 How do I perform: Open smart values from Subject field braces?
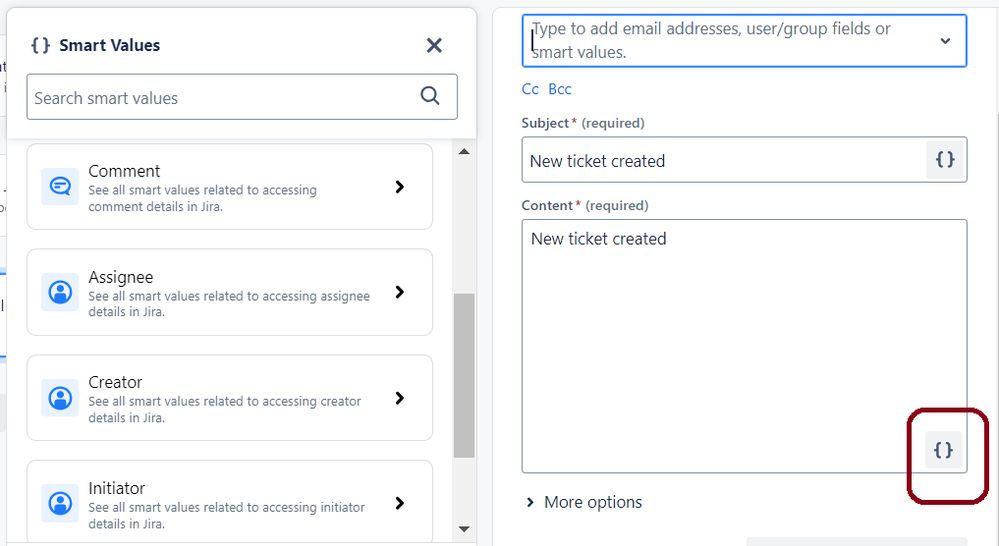[945, 160]
